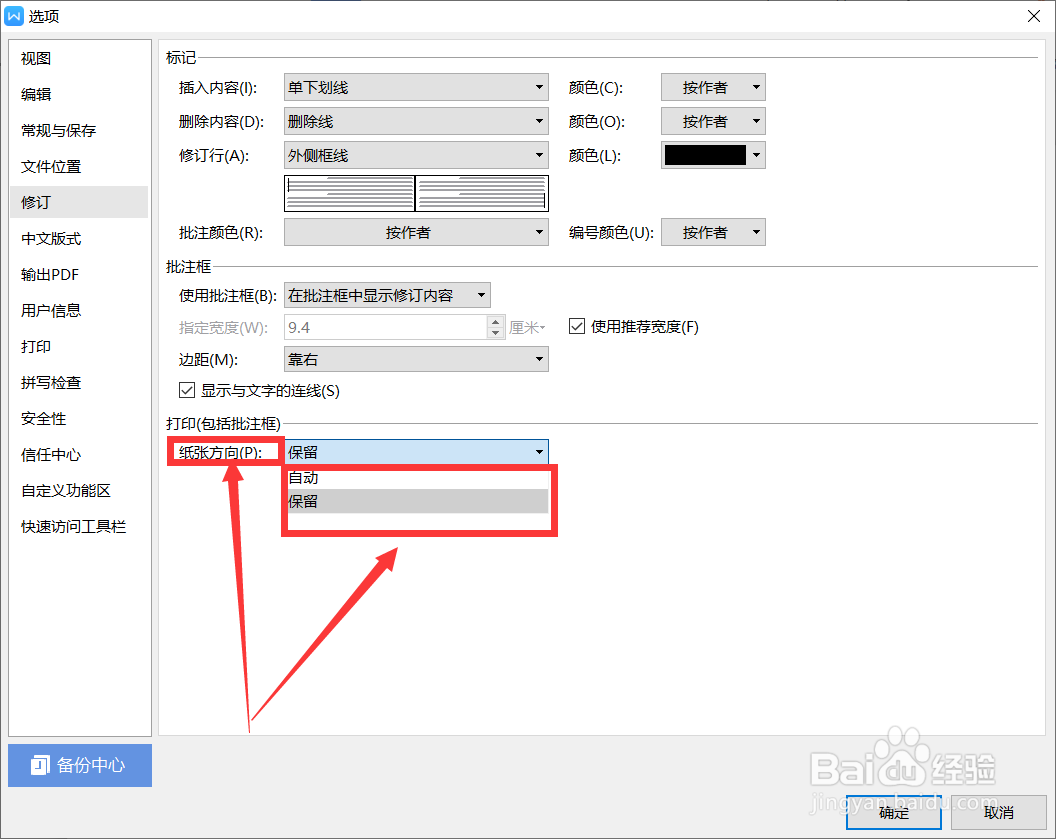Click the 确定 button

[893, 813]
